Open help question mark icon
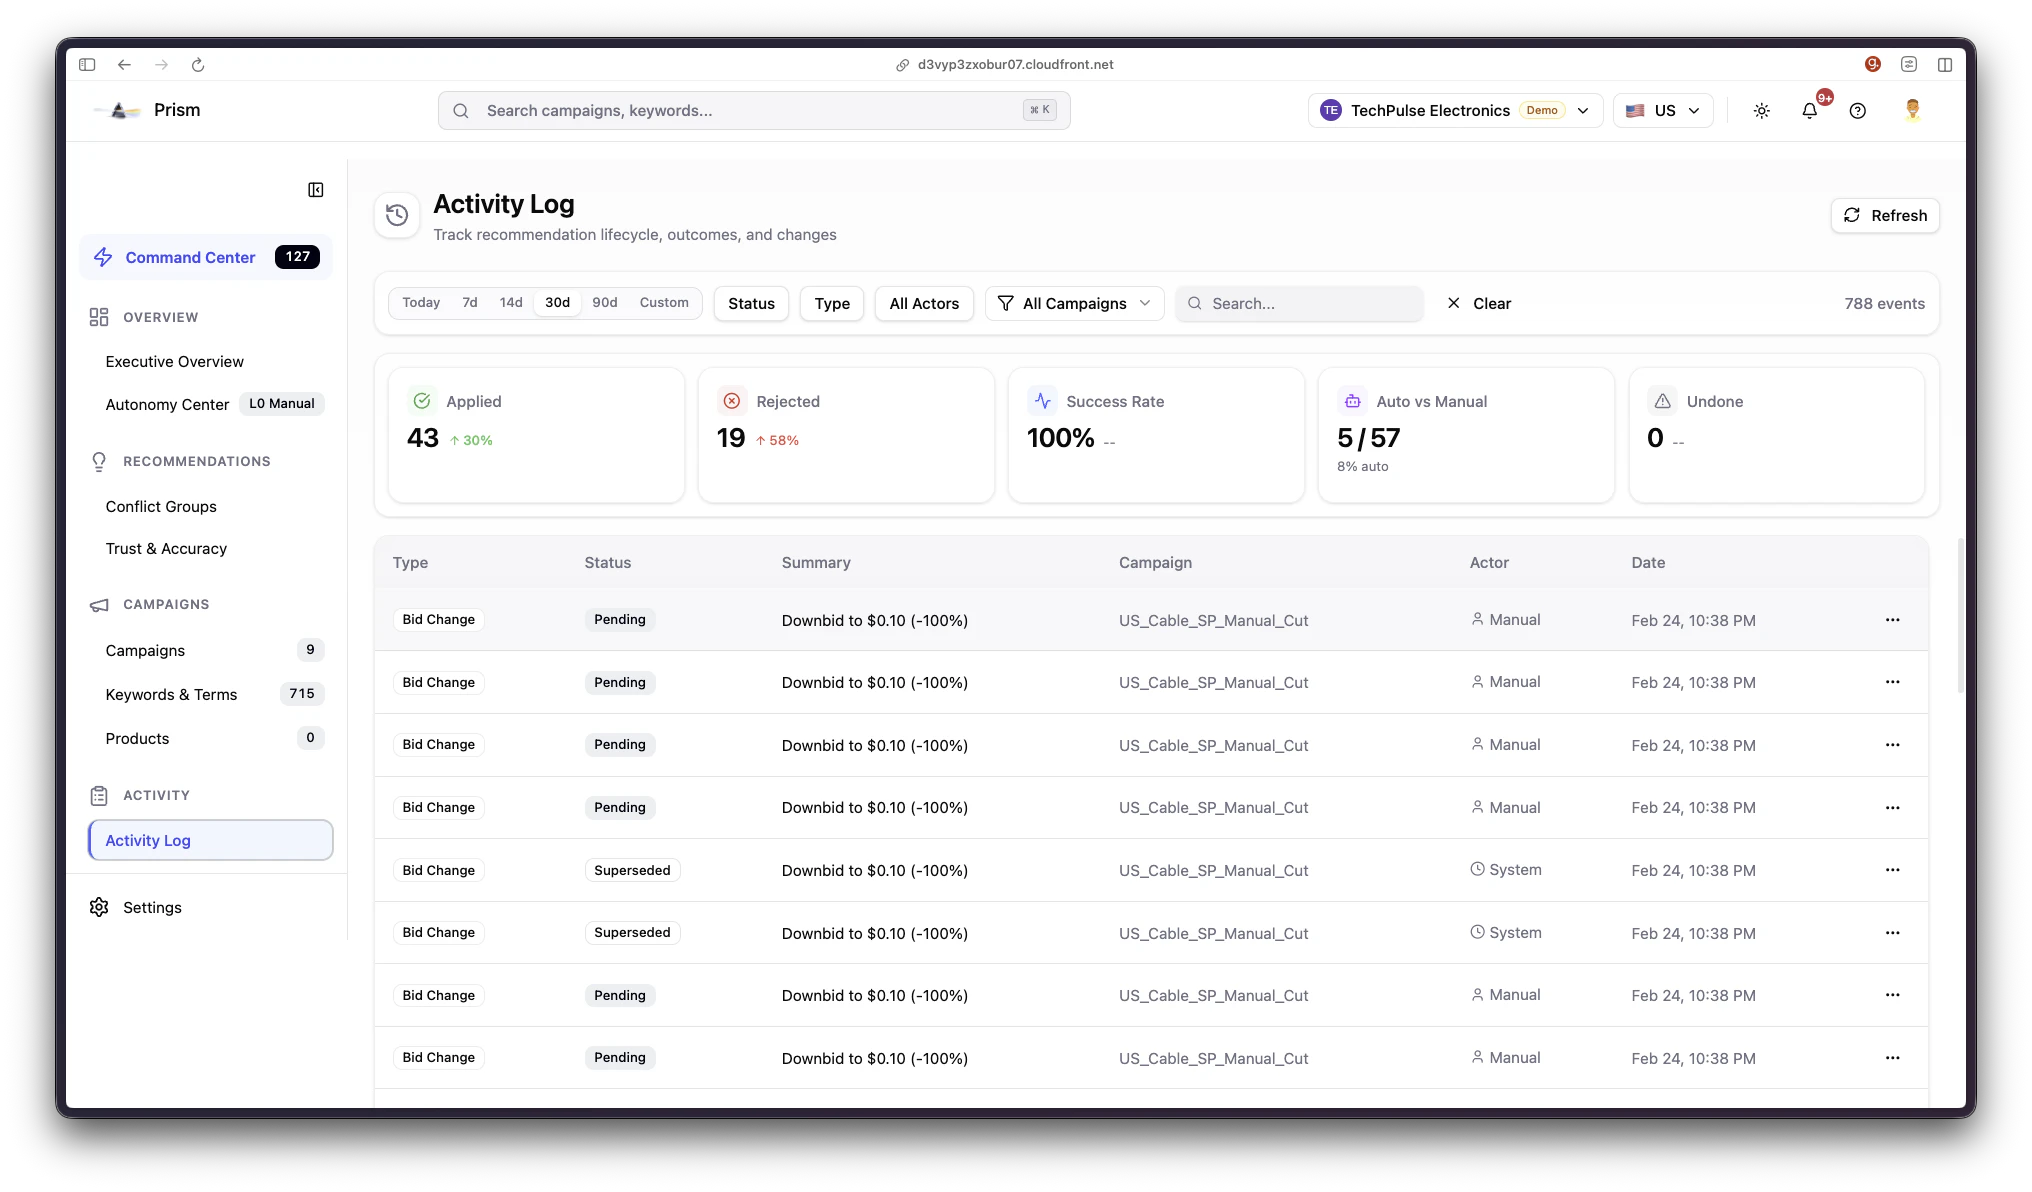 click(x=1858, y=111)
